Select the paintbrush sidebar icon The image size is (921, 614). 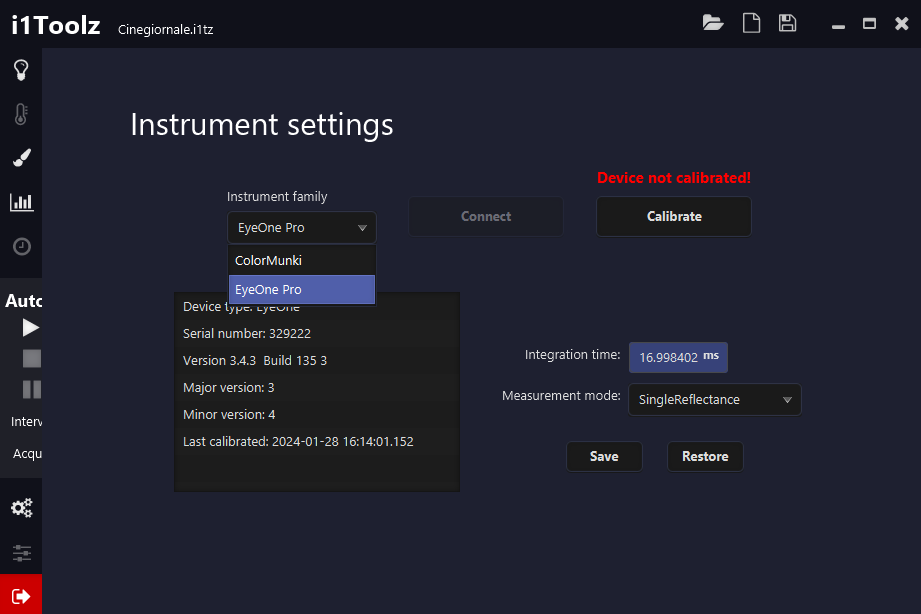pyautogui.click(x=21, y=158)
